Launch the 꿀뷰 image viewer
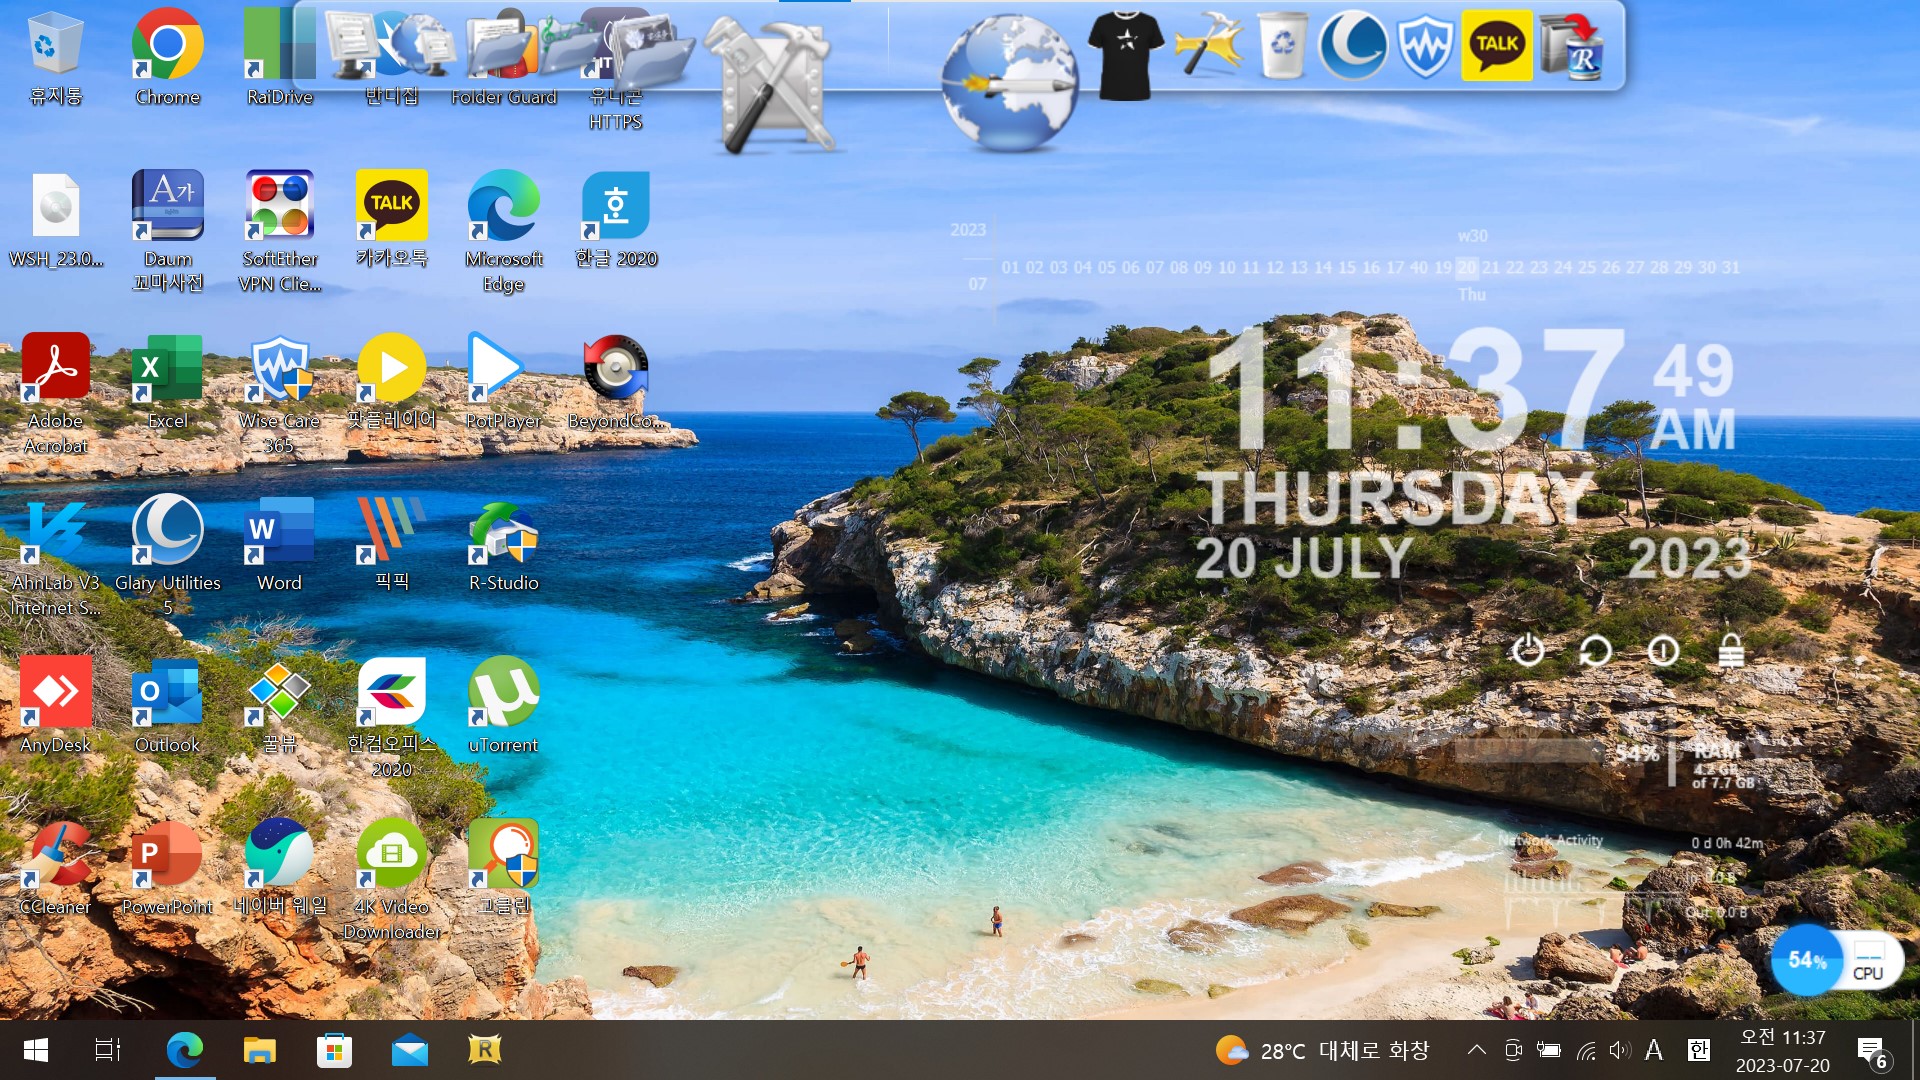Image resolution: width=1920 pixels, height=1080 pixels. tap(280, 704)
